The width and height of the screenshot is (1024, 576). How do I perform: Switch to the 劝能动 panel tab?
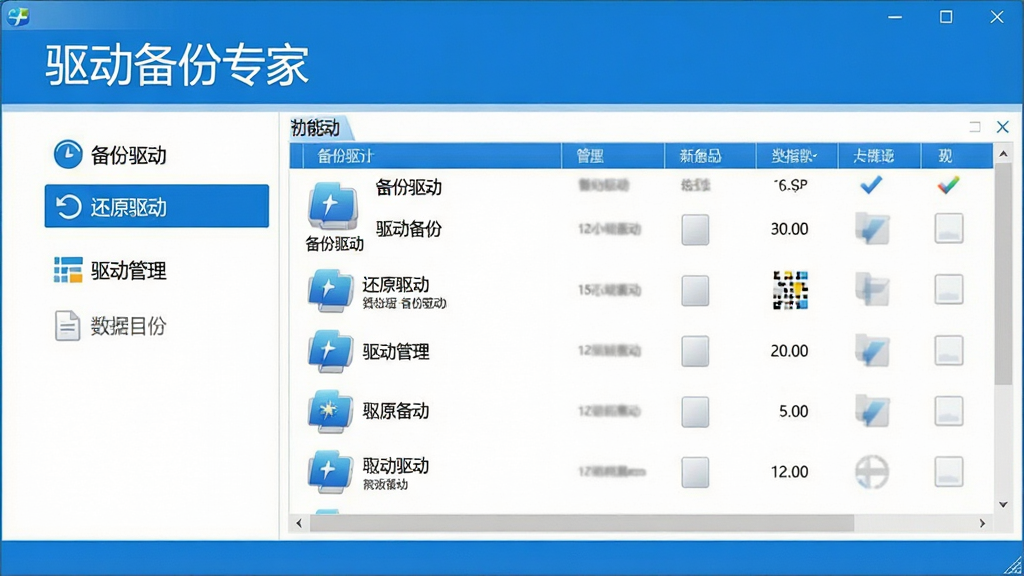pyautogui.click(x=319, y=127)
